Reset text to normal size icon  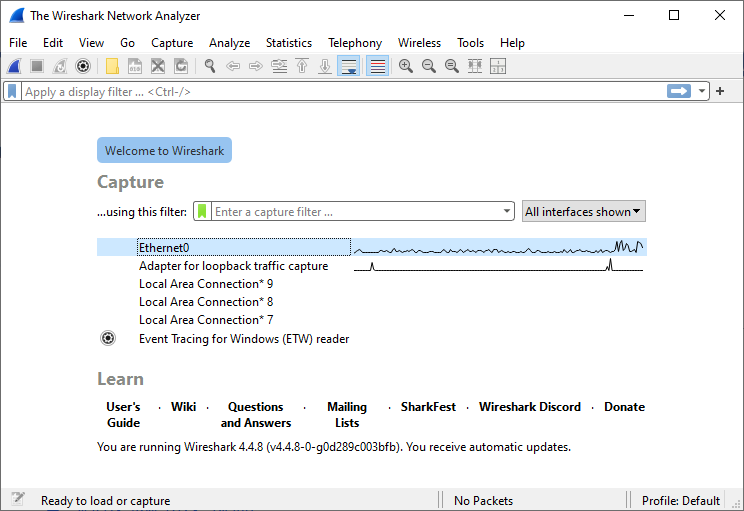coord(452,66)
